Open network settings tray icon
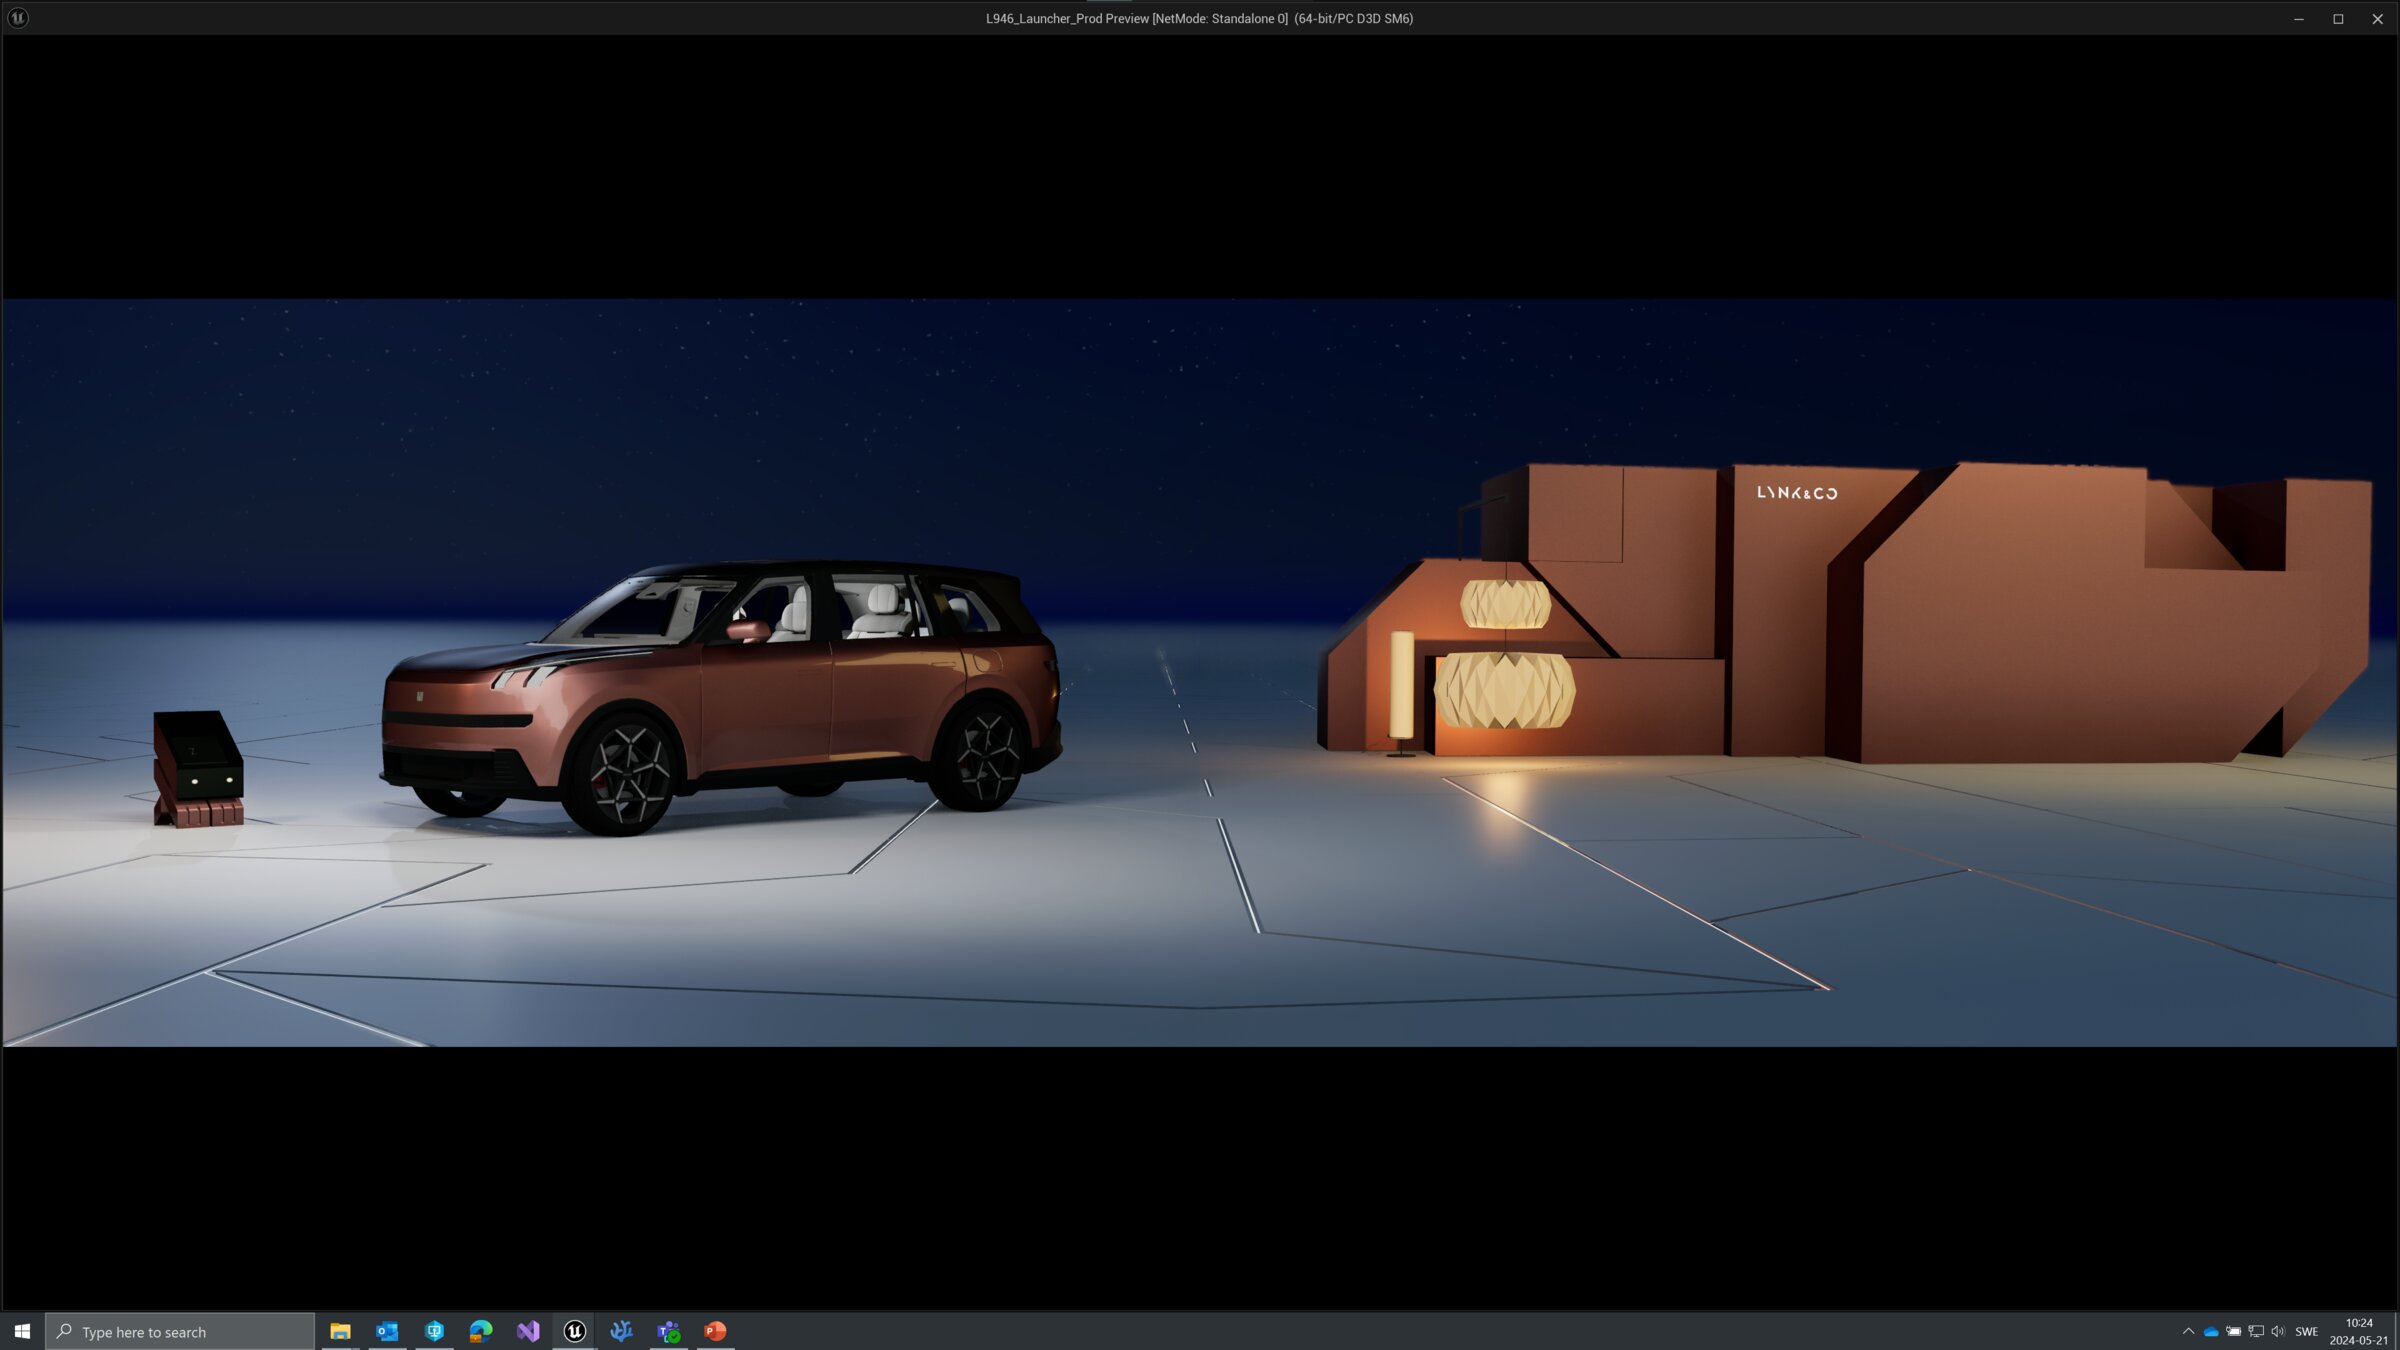2400x1350 pixels. pos(2256,1331)
